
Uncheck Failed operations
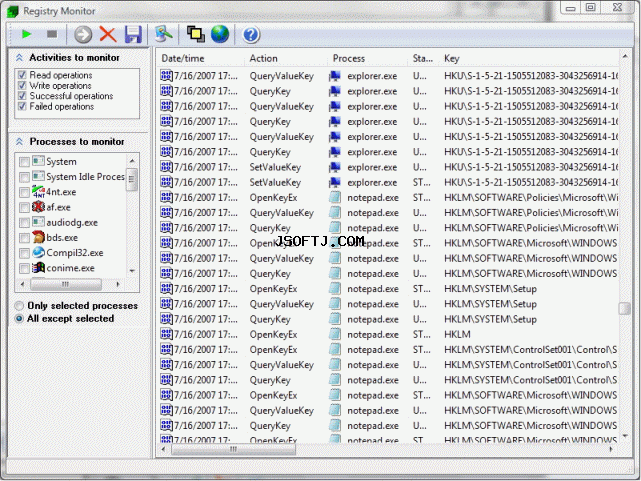(x=22, y=106)
